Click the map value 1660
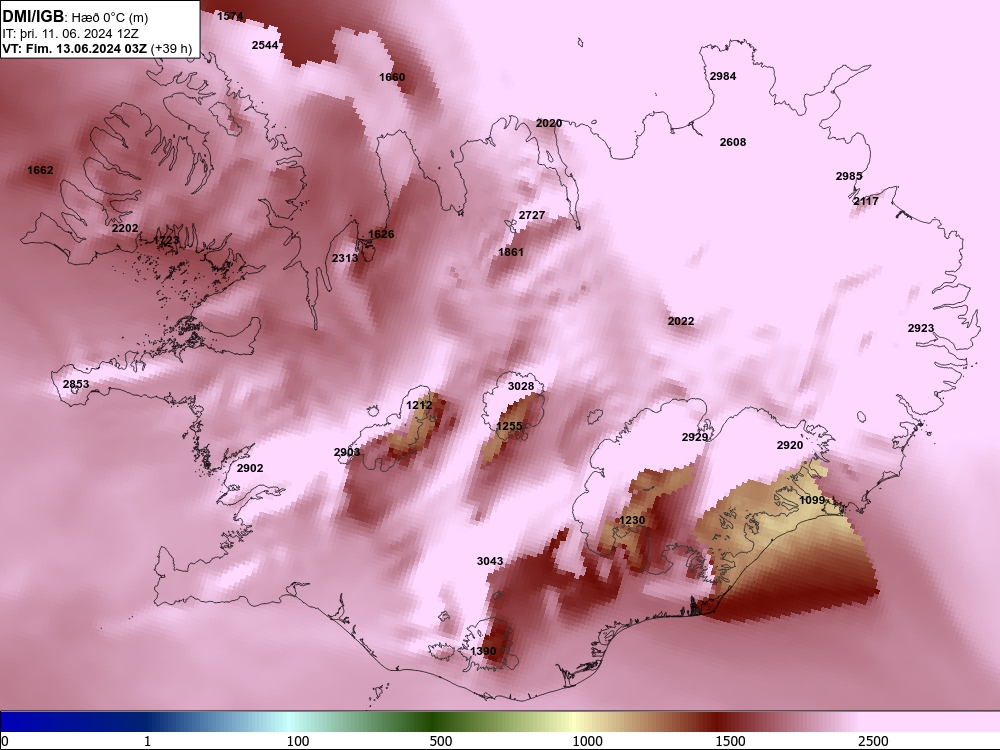This screenshot has height=750, width=1000. pyautogui.click(x=392, y=77)
